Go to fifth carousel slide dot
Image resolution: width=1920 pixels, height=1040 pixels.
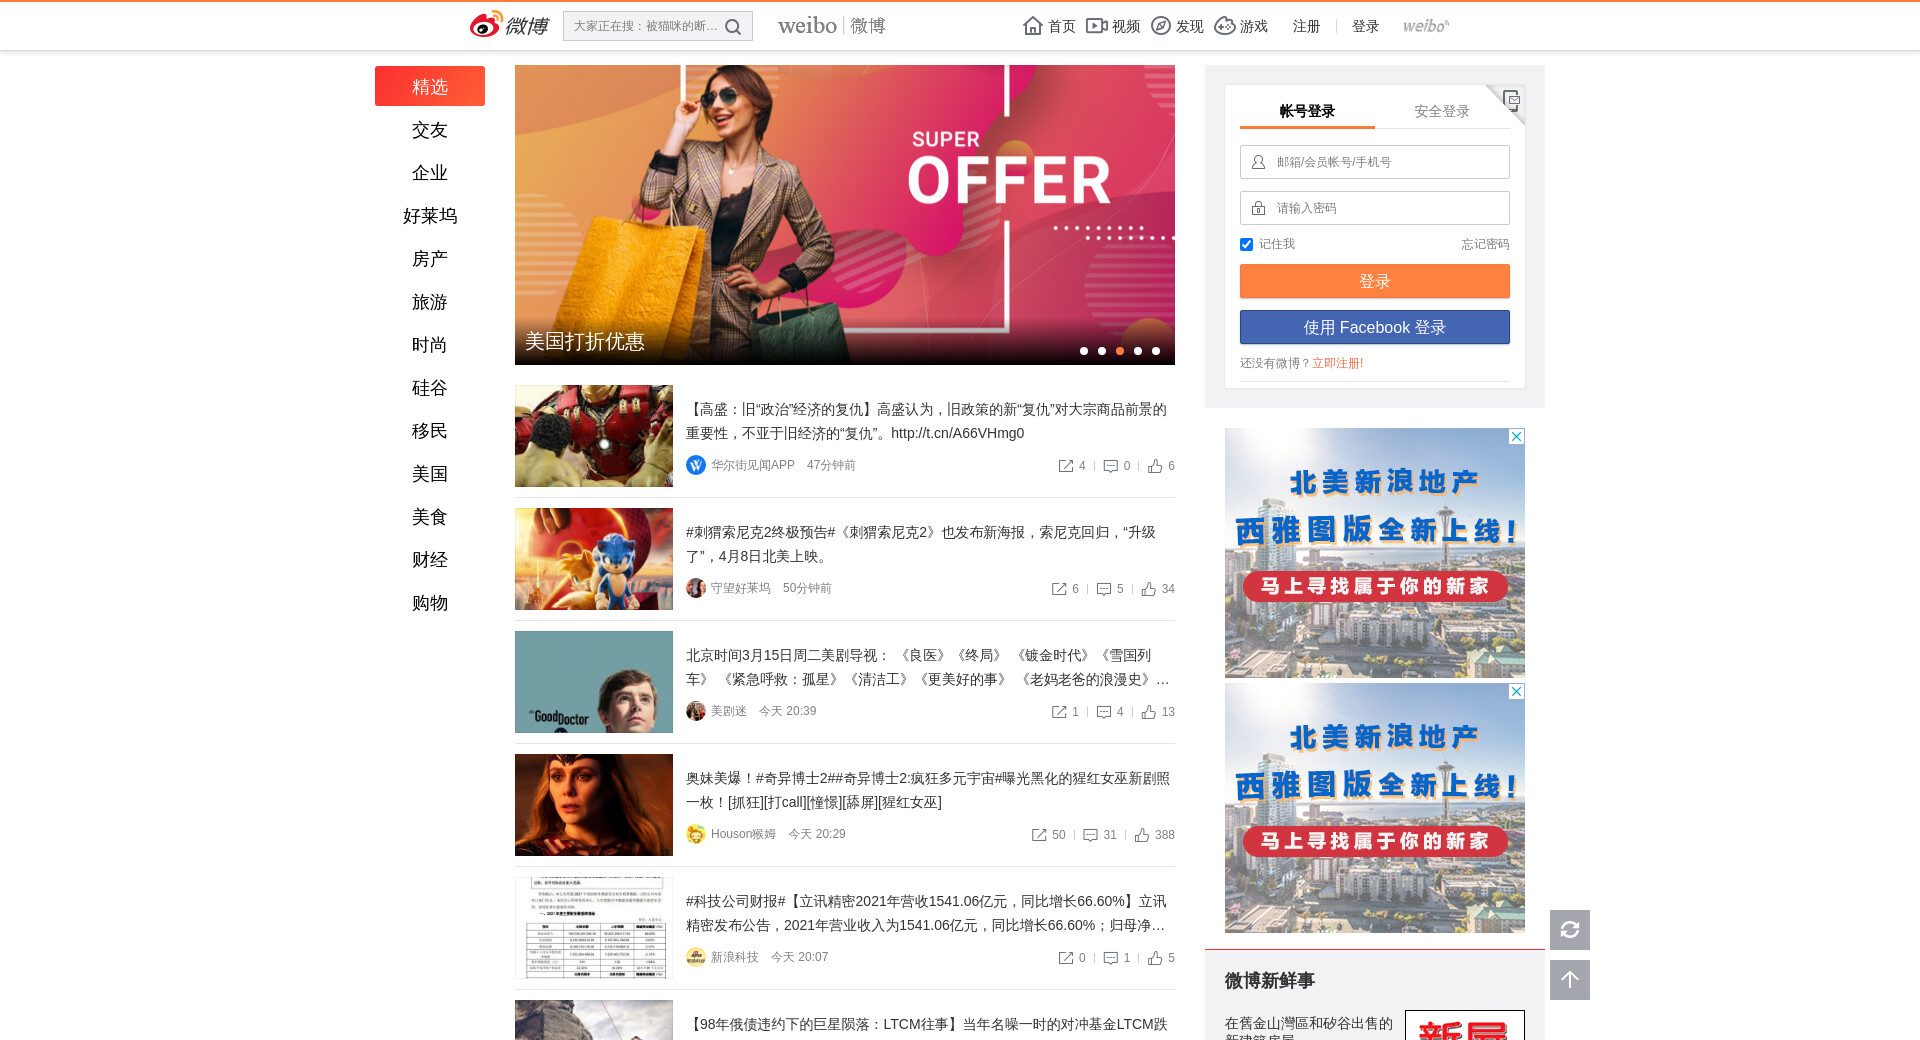[x=1156, y=351]
